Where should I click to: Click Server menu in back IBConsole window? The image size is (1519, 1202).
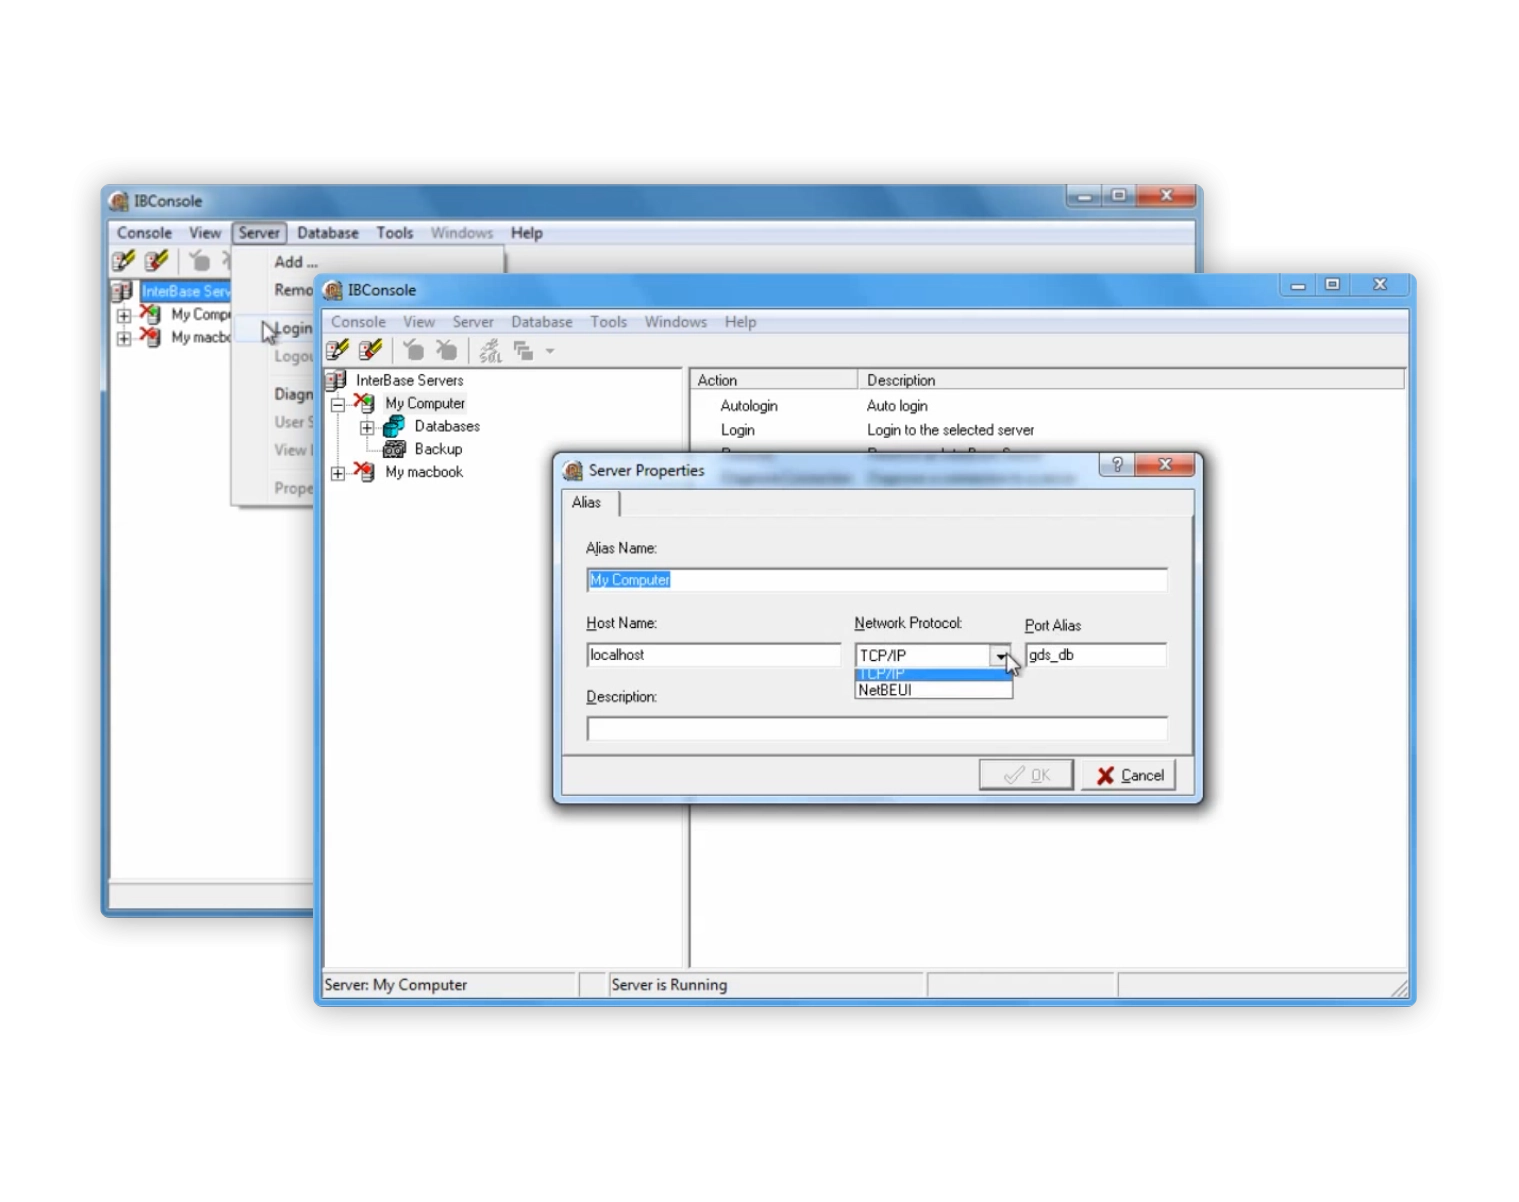259,233
